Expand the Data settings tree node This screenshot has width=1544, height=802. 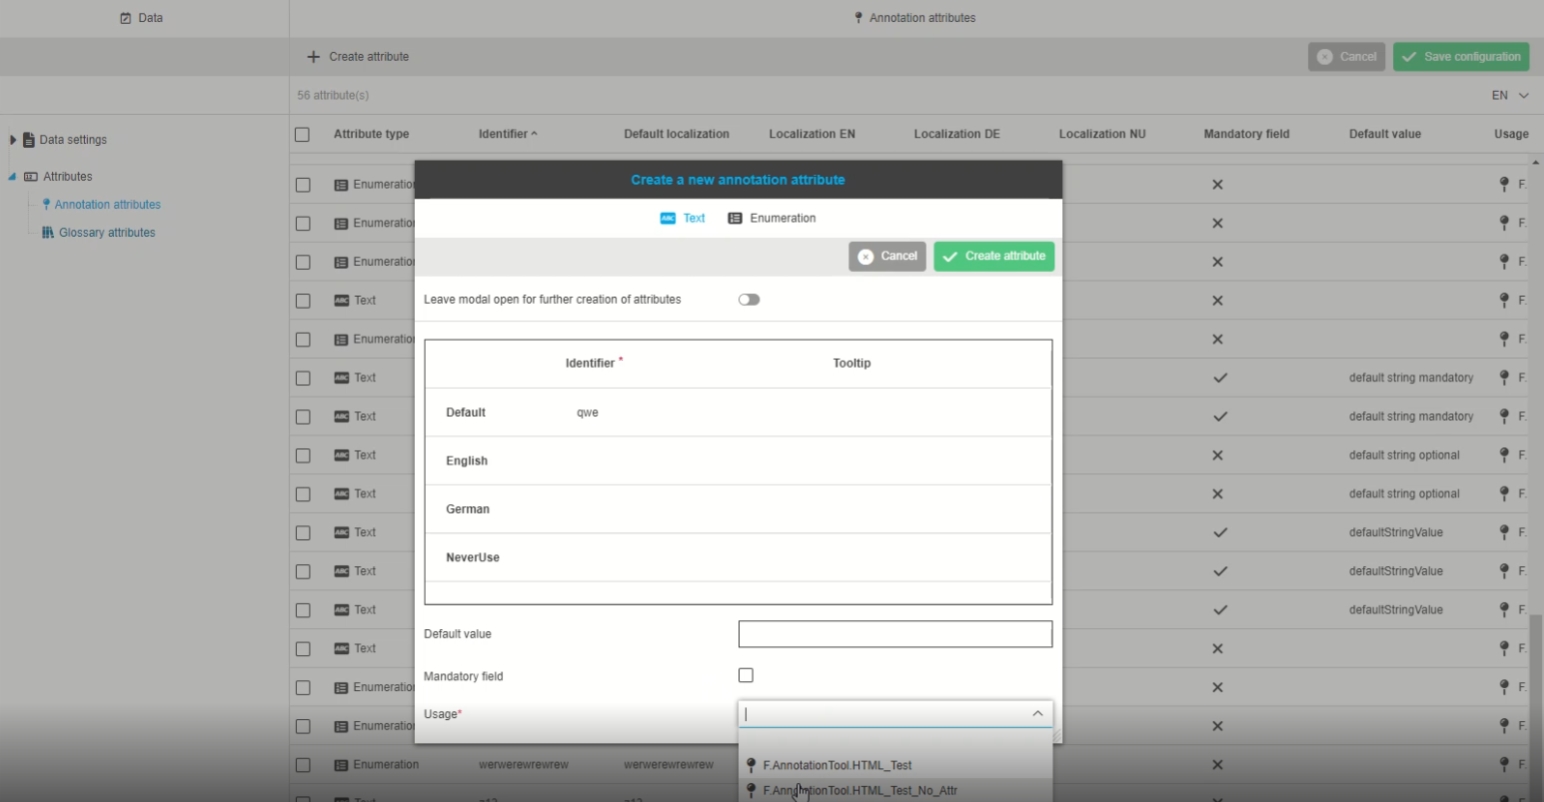click(x=13, y=140)
